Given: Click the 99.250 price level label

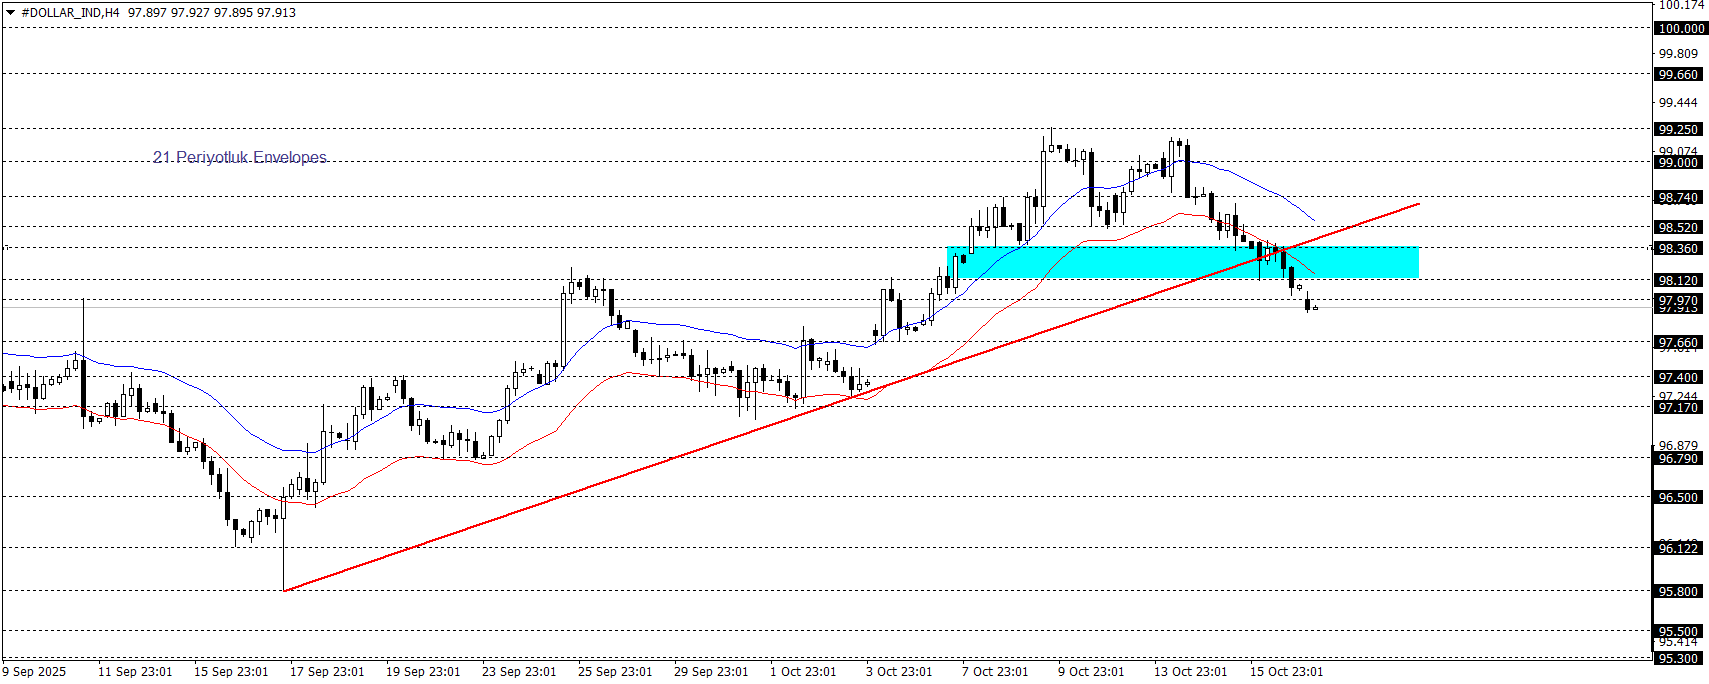Looking at the screenshot, I should point(1678,129).
